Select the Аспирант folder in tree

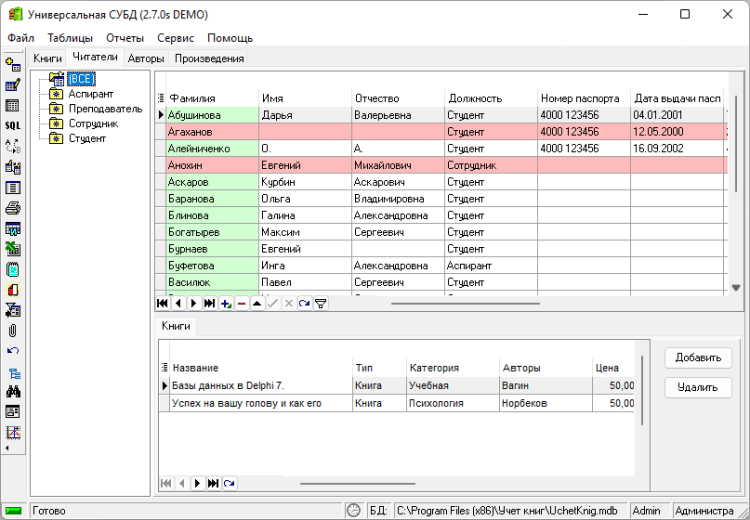91,94
